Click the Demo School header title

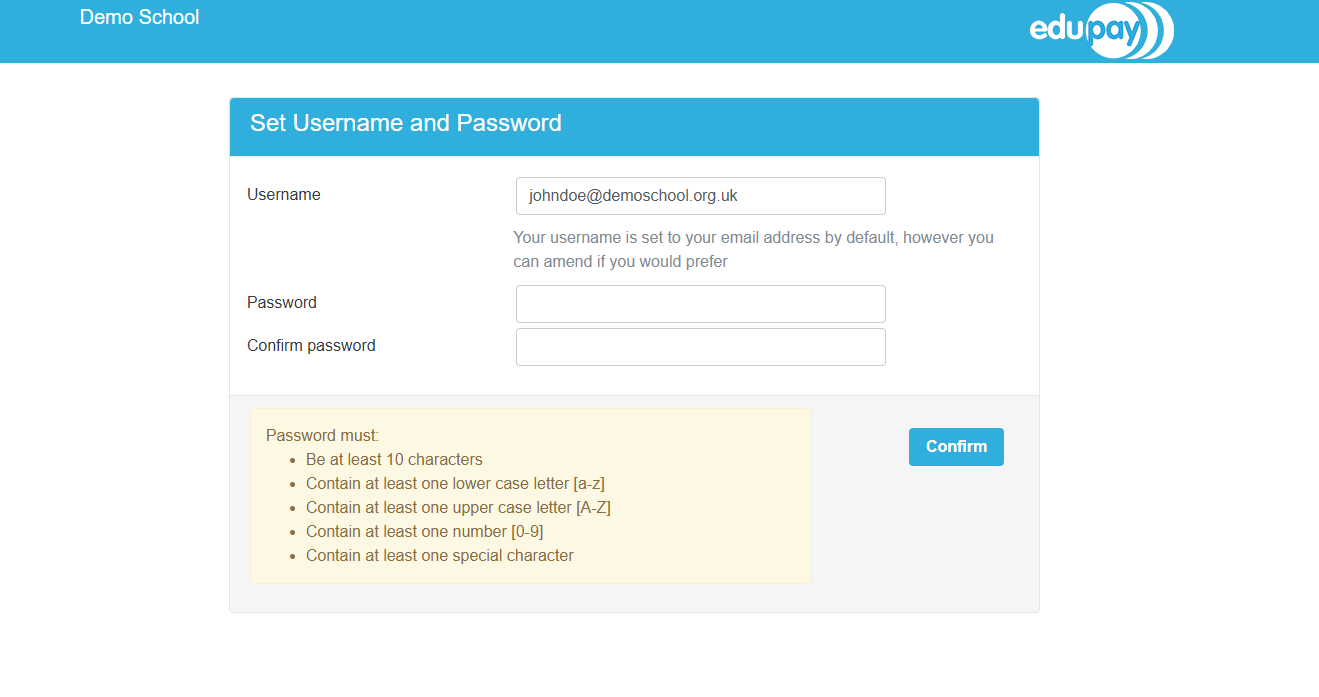coord(139,17)
